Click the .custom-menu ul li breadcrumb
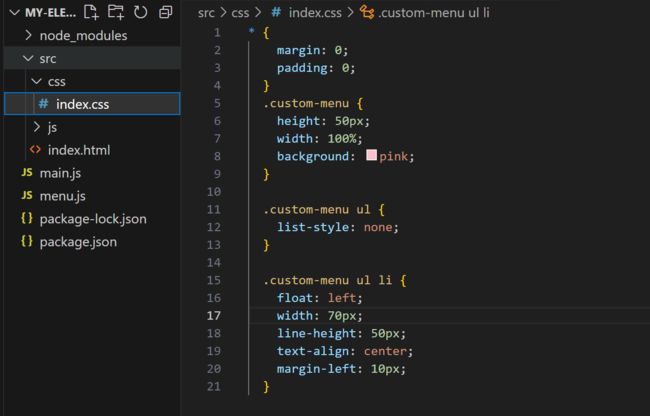The height and width of the screenshot is (416, 650). [434, 13]
